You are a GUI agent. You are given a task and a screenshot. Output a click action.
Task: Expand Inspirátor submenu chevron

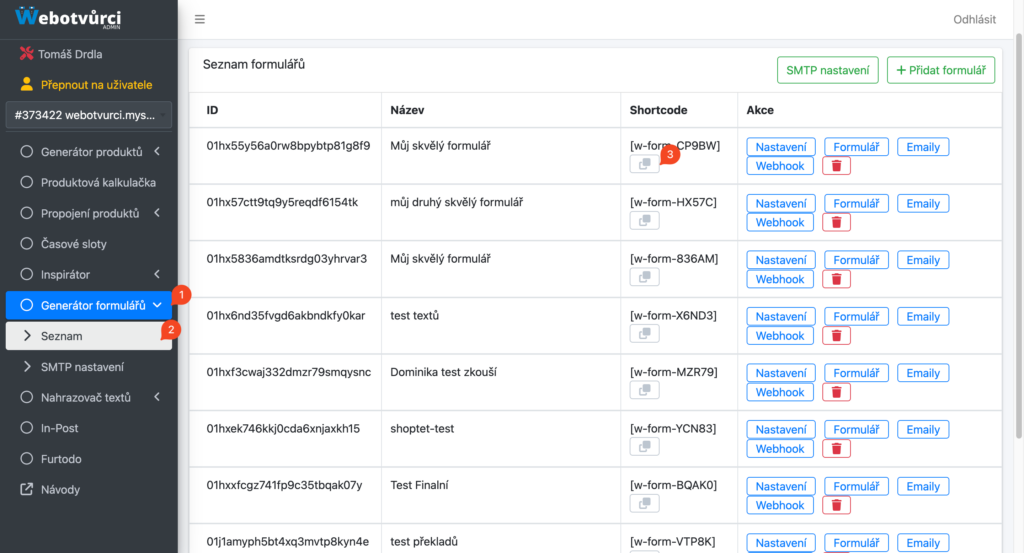157,274
